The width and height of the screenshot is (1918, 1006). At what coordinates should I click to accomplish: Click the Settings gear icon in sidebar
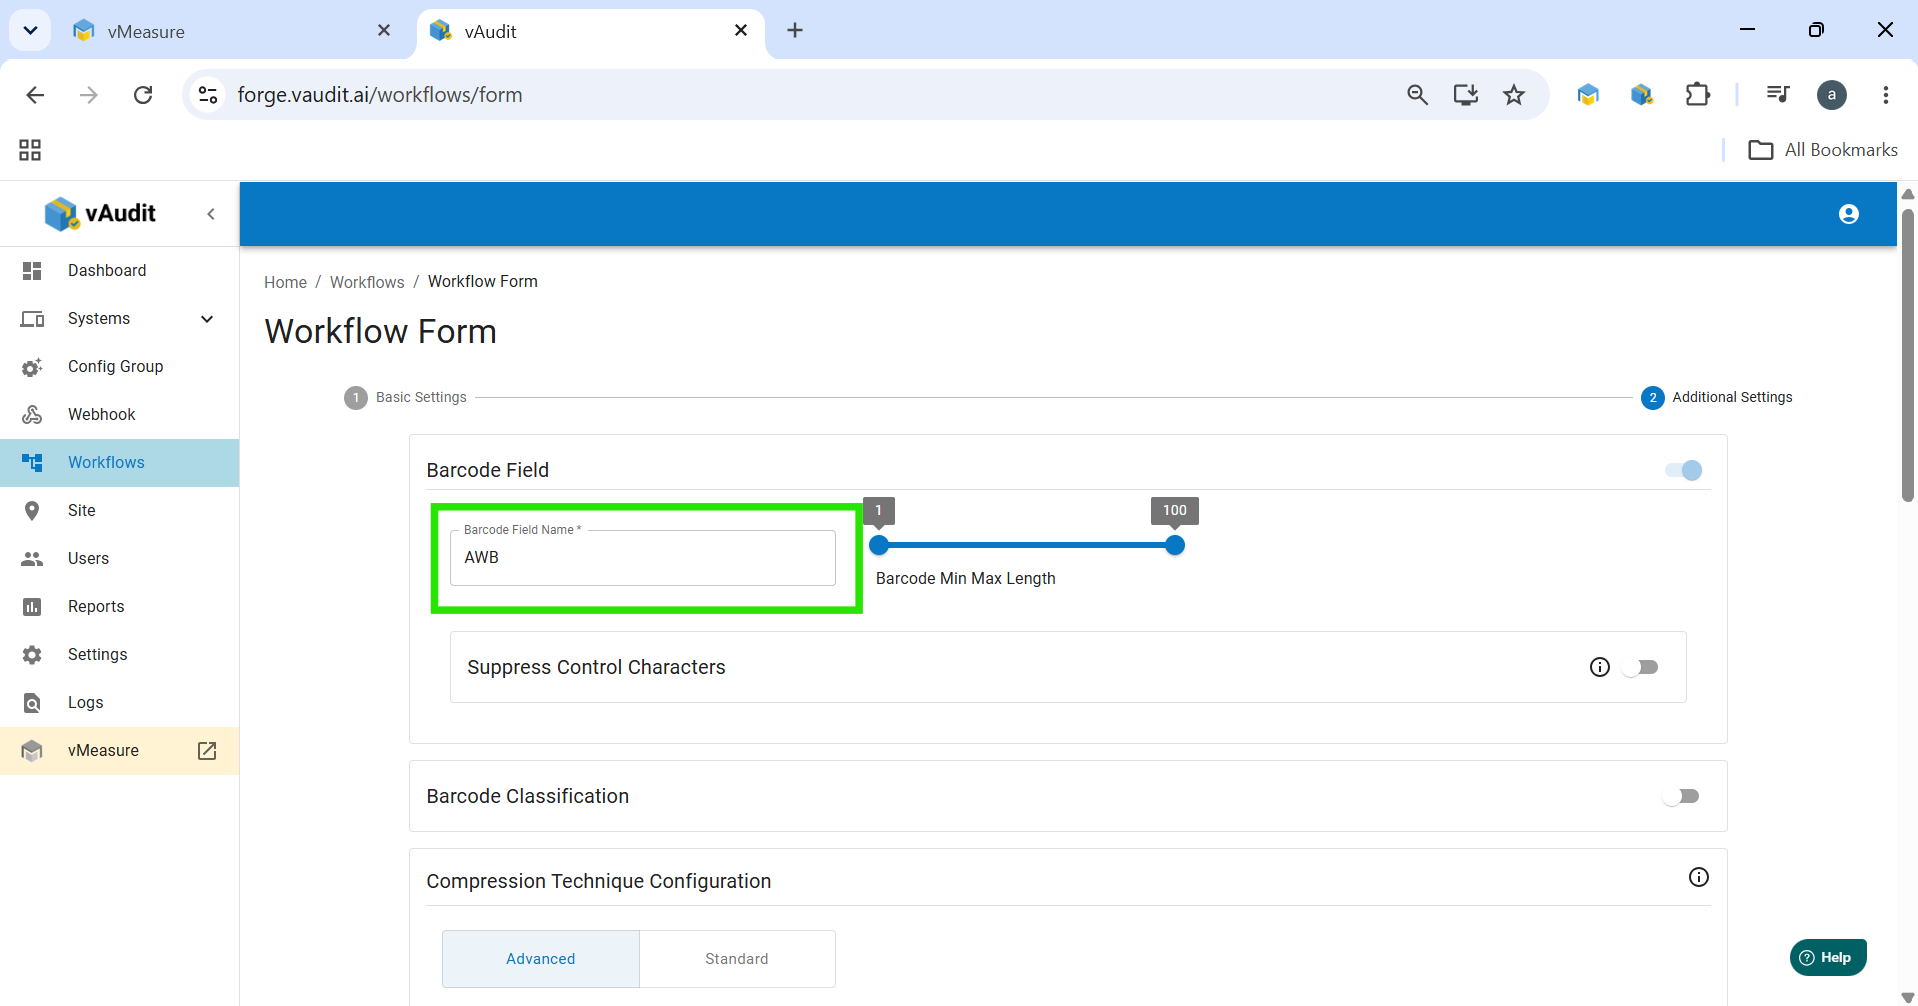point(32,655)
